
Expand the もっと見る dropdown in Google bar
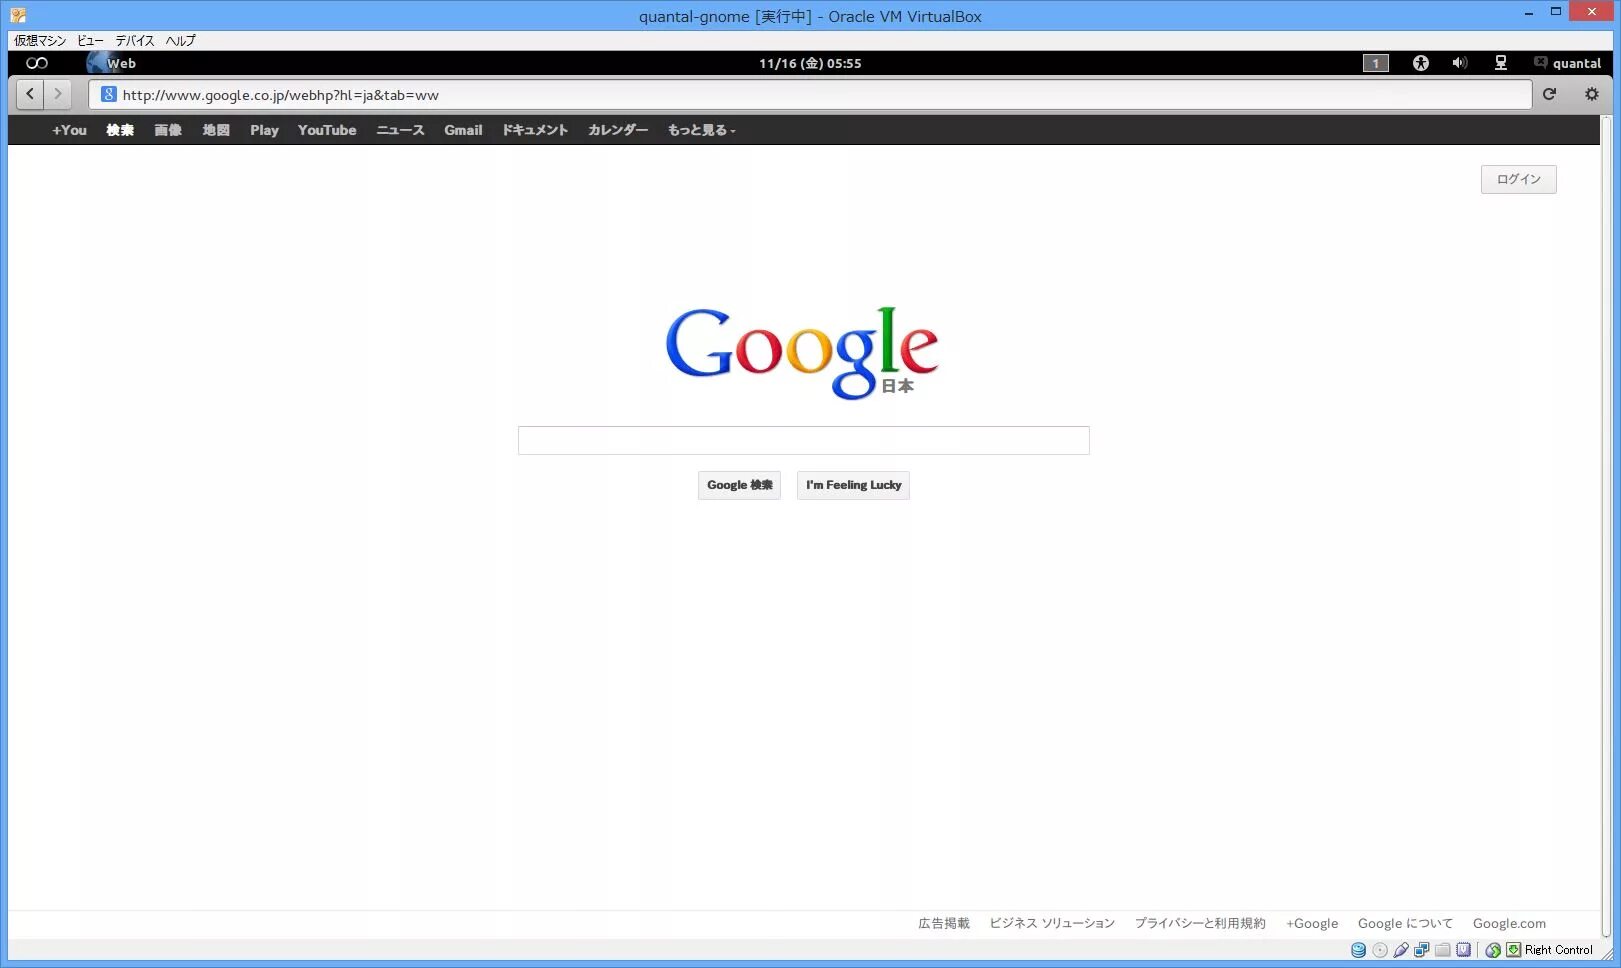click(x=701, y=130)
